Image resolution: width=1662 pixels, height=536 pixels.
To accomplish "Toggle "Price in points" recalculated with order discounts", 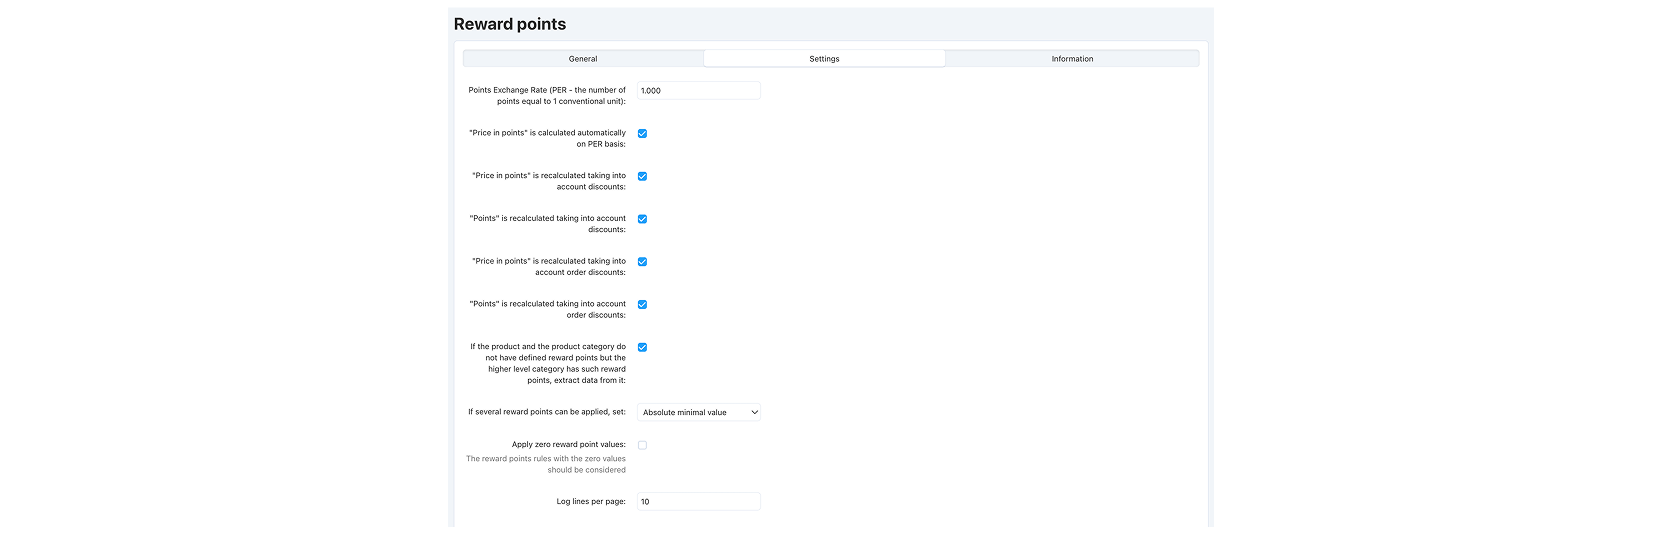I will coord(642,262).
